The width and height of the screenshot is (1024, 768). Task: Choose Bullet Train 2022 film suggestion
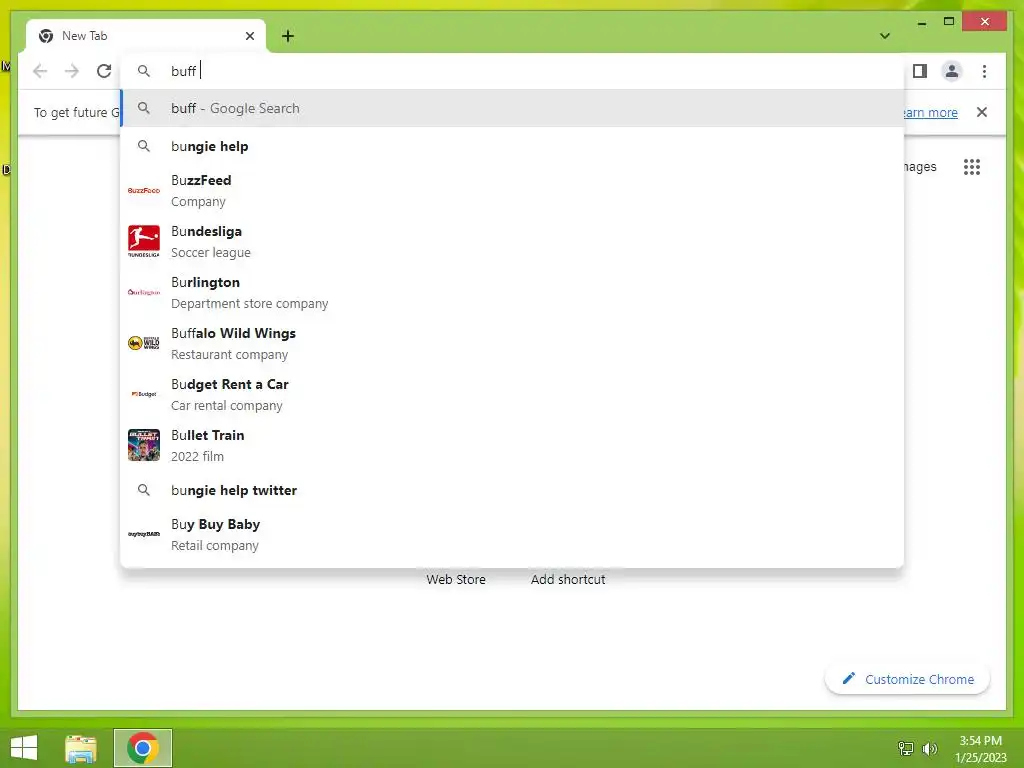(512, 445)
